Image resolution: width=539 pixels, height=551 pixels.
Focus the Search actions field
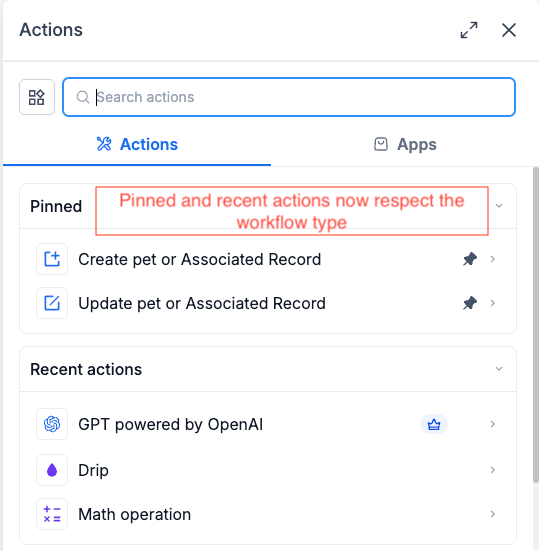[289, 97]
